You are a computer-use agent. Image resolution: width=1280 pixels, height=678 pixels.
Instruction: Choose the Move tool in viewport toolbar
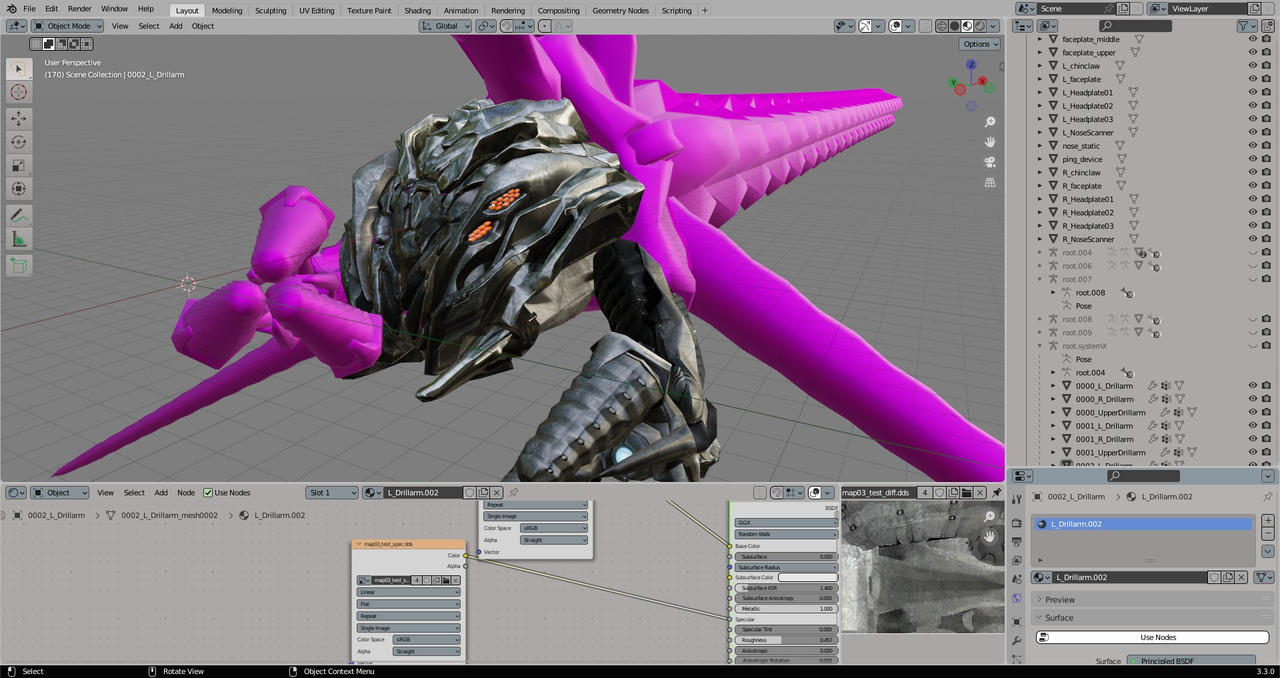[19, 118]
